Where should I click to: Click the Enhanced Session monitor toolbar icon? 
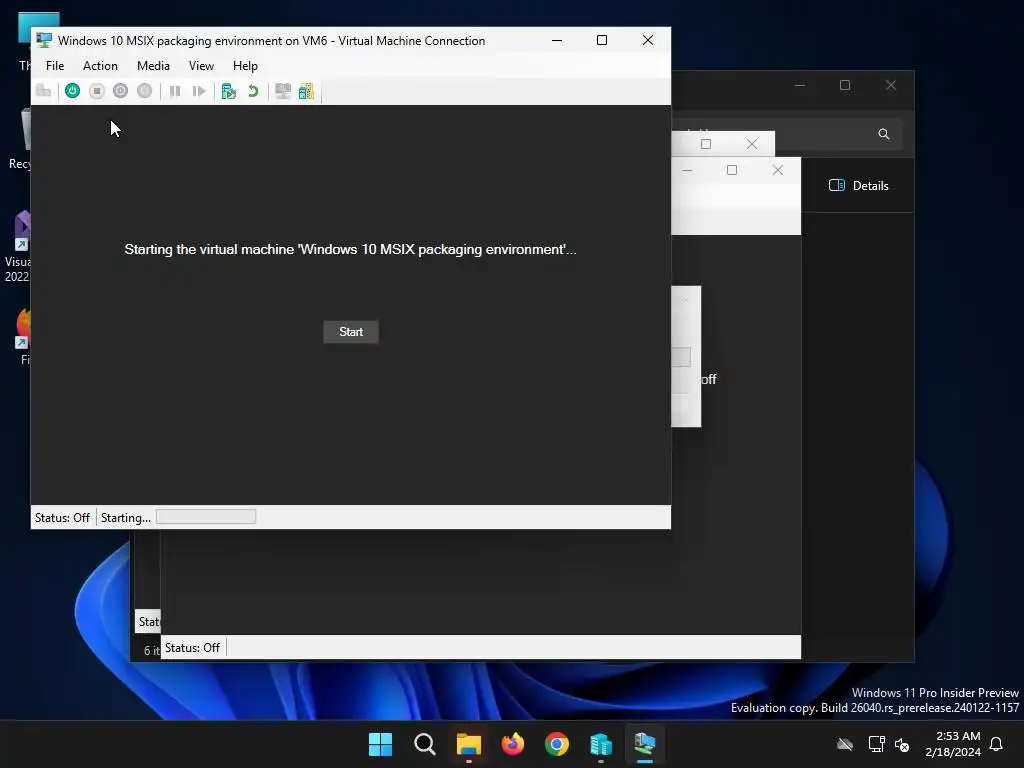[x=283, y=91]
